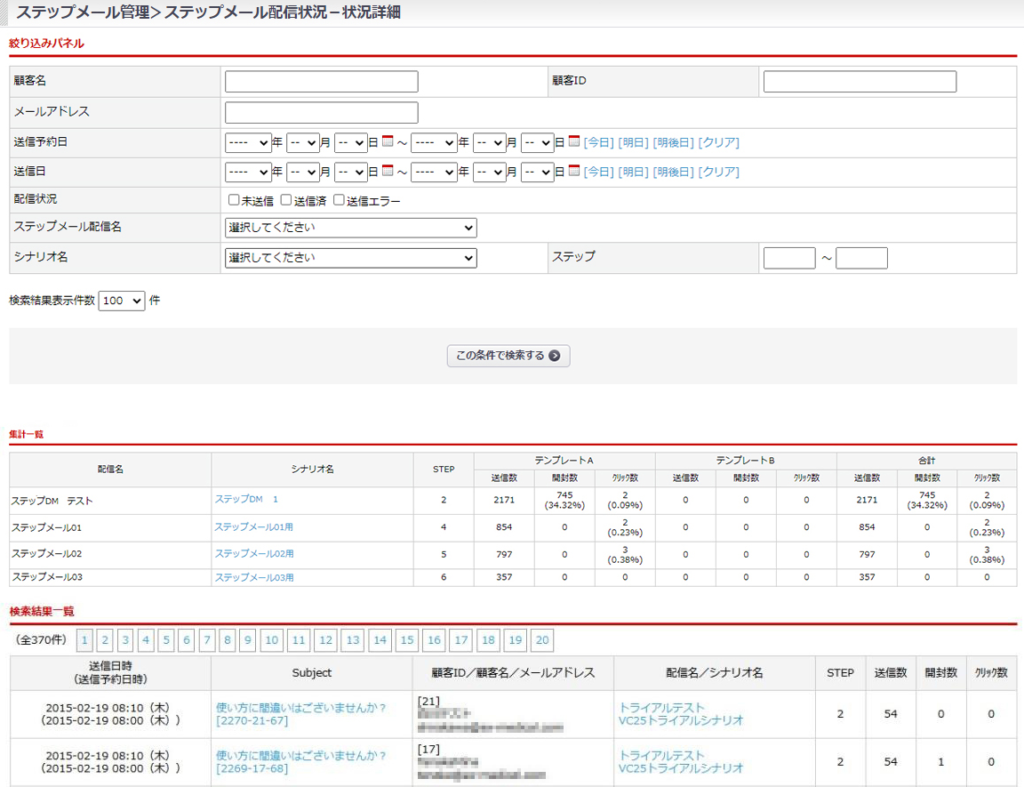Open the ステップメール01用 scenario link
Image resolution: width=1024 pixels, height=787 pixels.
coord(254,527)
